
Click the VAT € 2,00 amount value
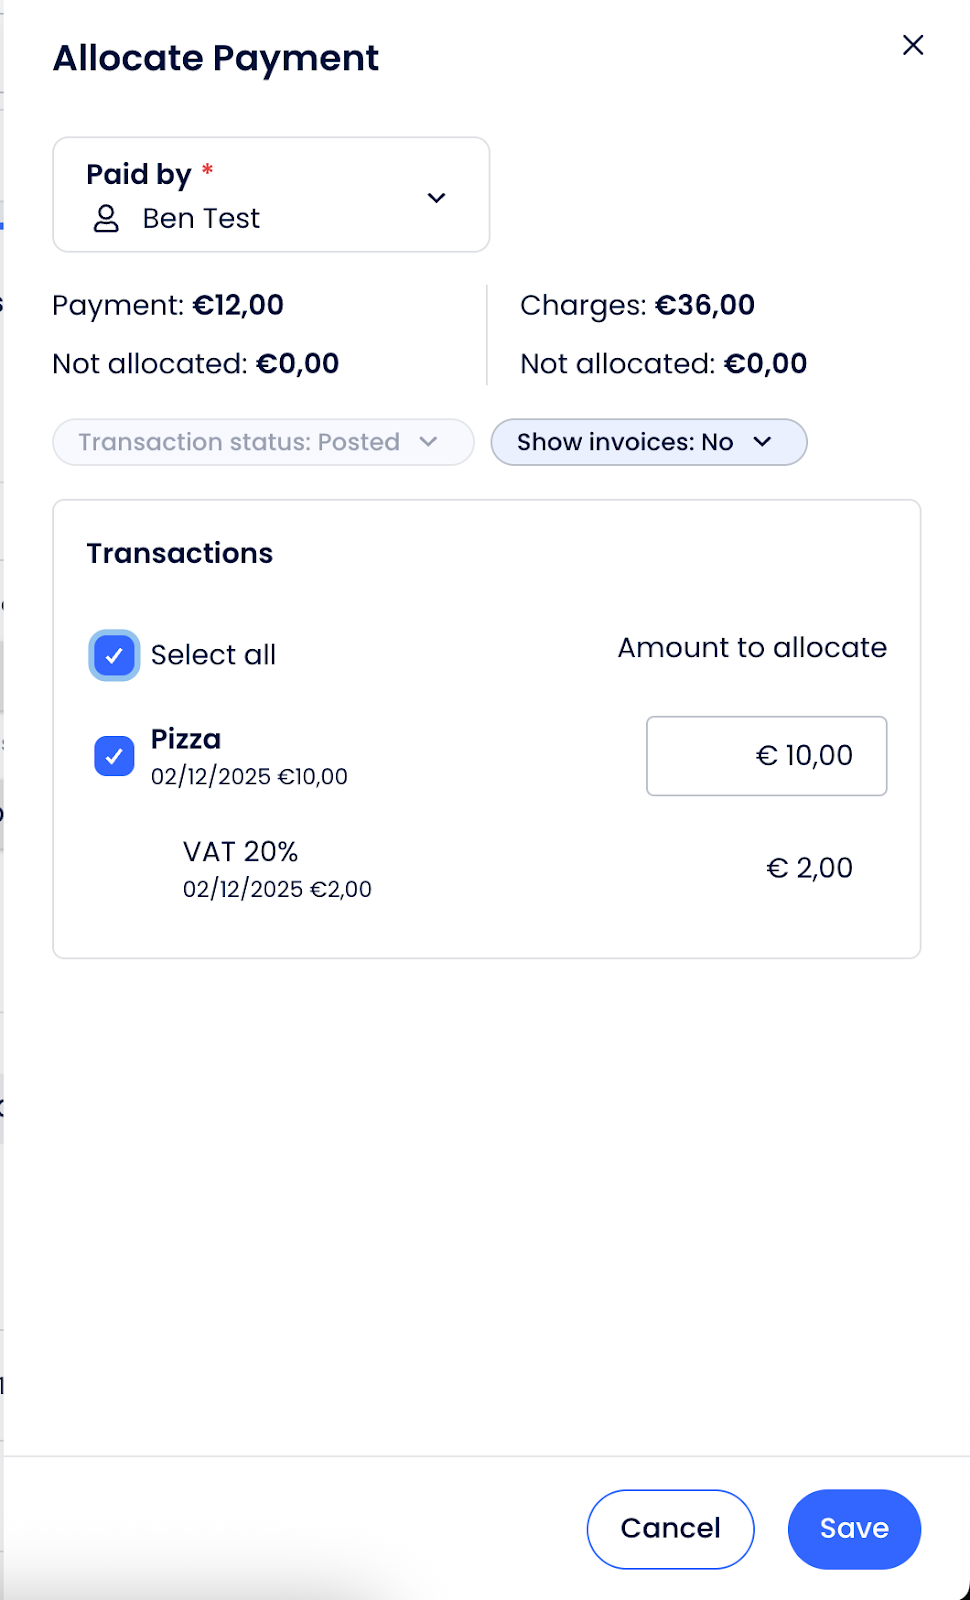point(809,868)
